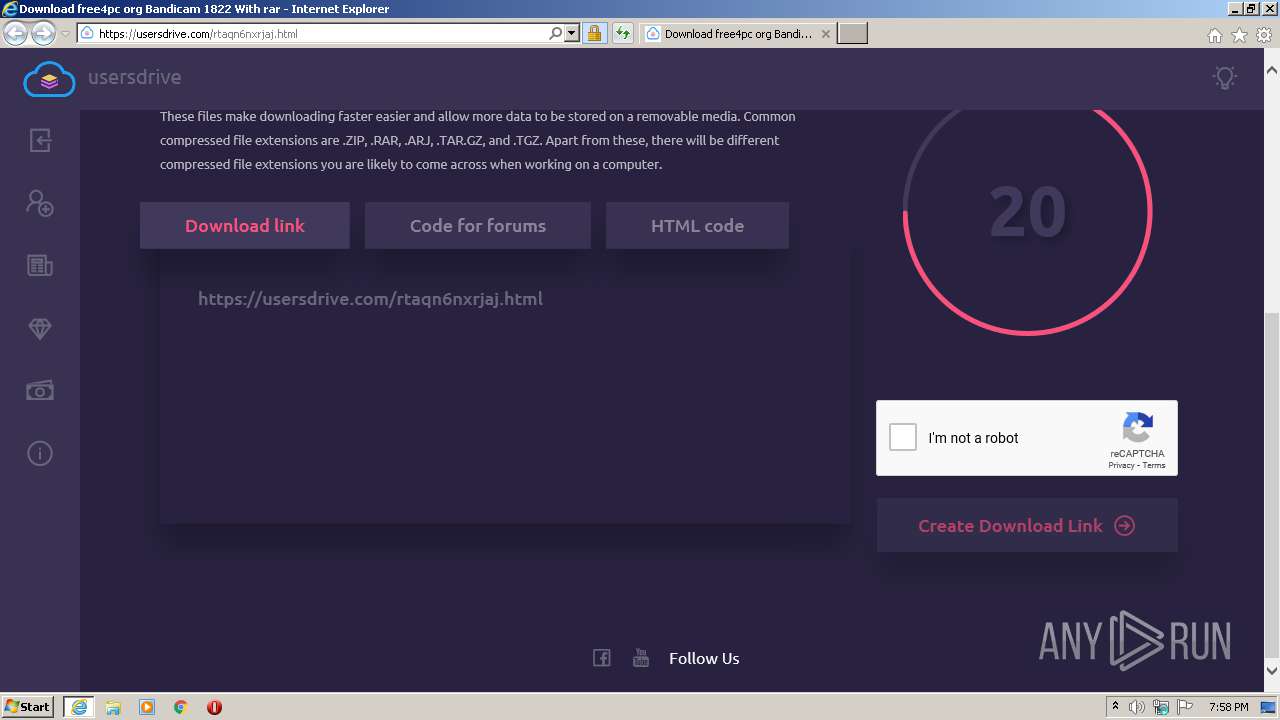
Task: Switch to the Download free4pc browser tab
Action: (737, 33)
